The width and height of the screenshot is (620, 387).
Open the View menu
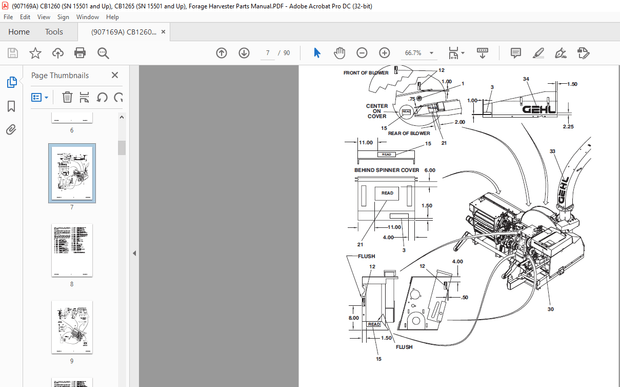(x=43, y=17)
